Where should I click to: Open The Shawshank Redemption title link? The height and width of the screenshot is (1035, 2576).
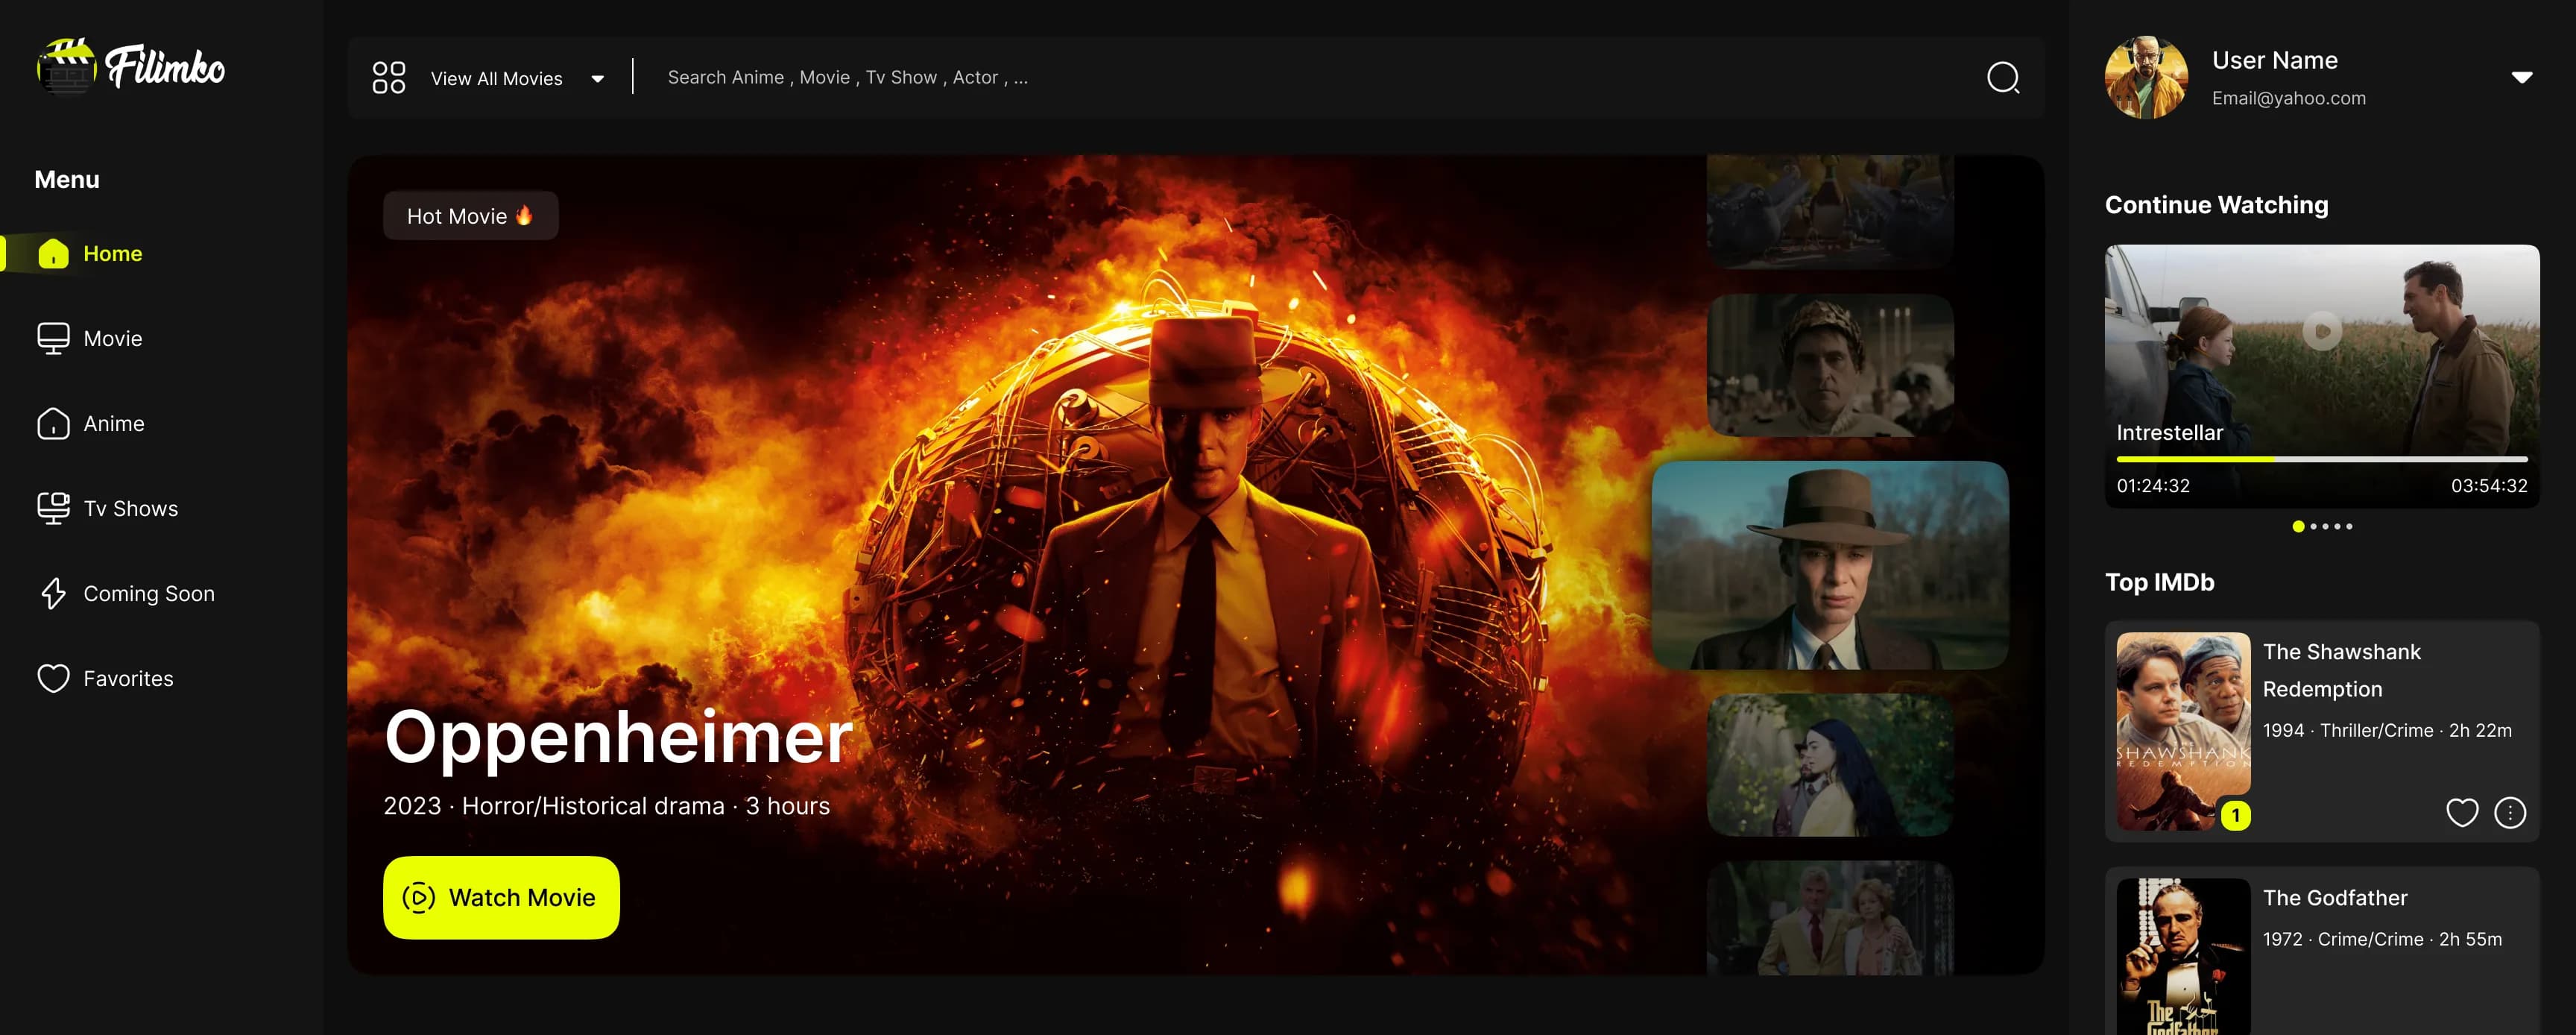[x=2342, y=671]
